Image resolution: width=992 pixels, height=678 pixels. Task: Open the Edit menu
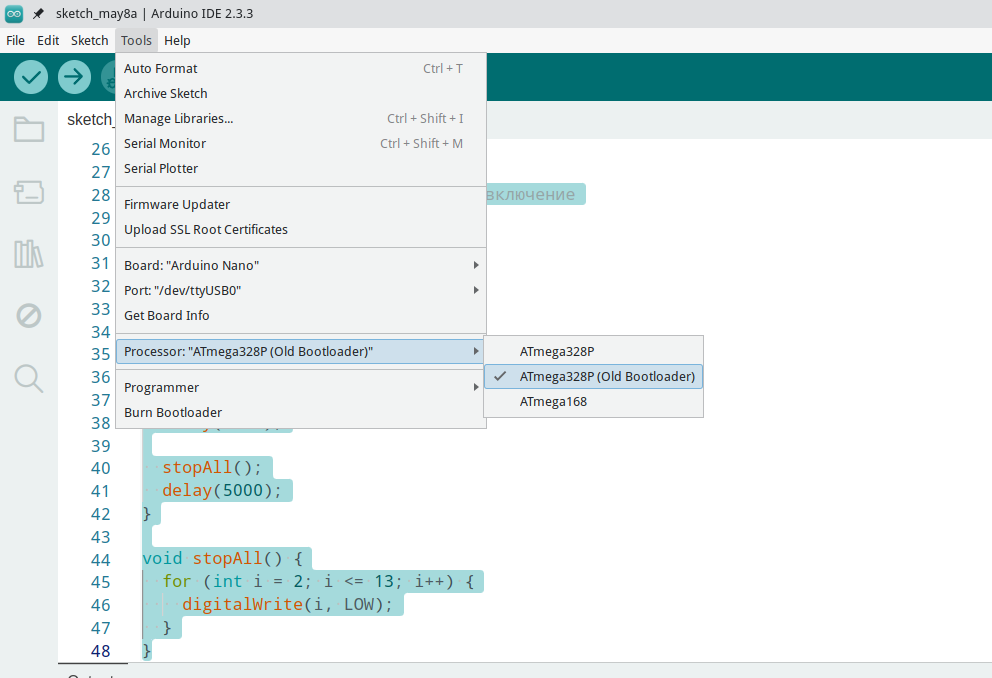click(x=48, y=40)
